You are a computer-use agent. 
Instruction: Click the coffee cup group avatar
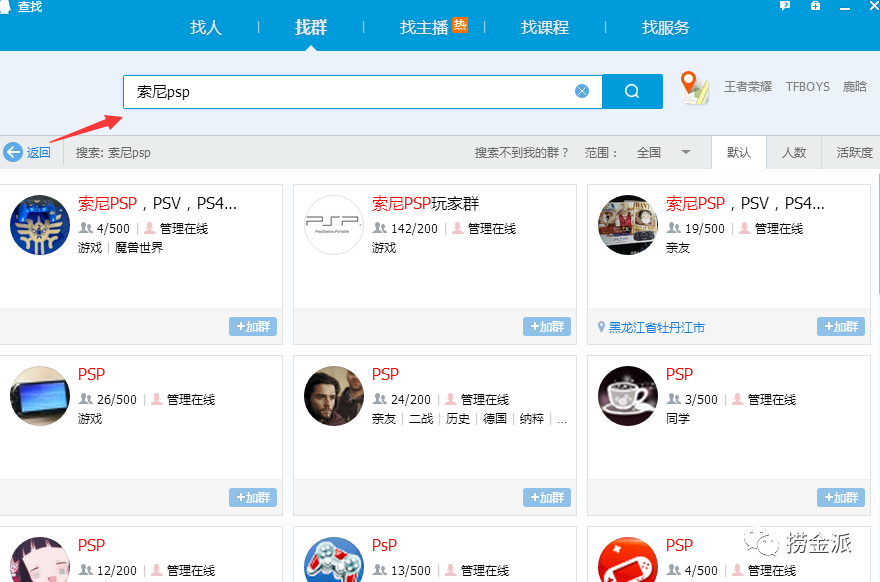point(627,396)
